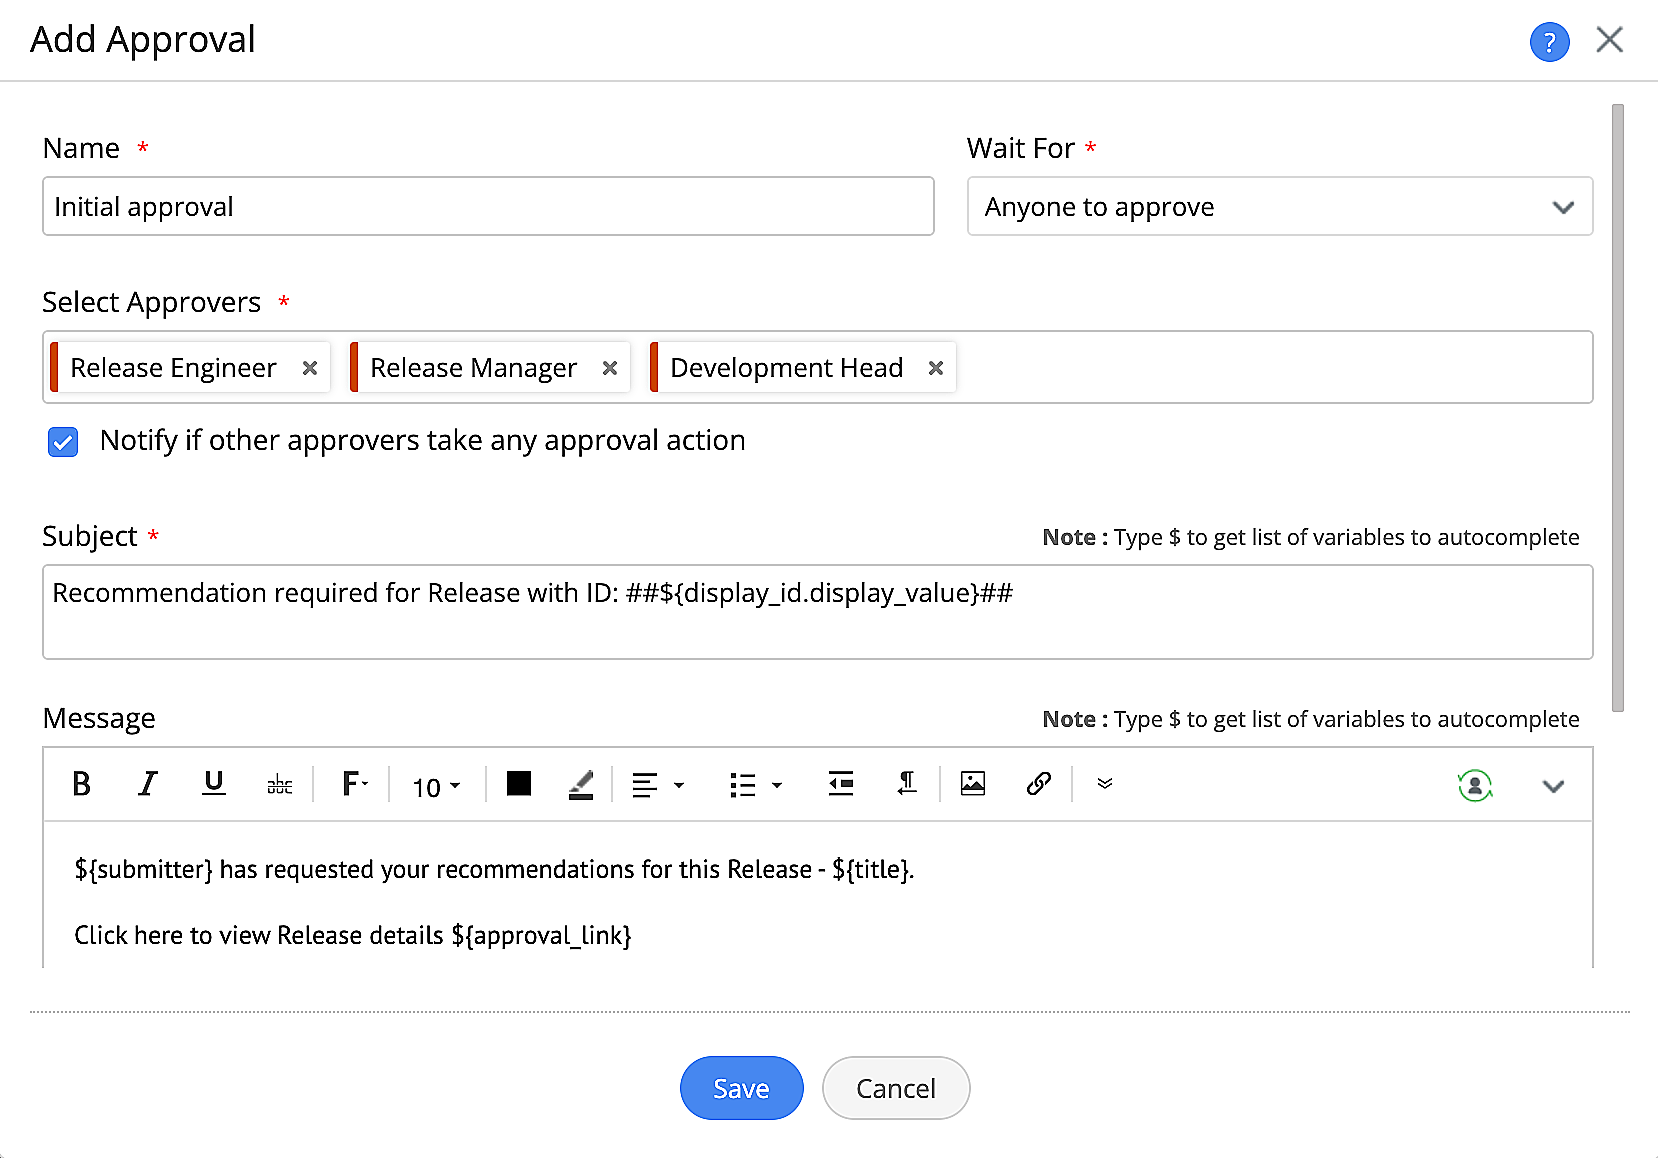Image resolution: width=1658 pixels, height=1158 pixels.
Task: Increase text indent in the message
Action: 841,784
